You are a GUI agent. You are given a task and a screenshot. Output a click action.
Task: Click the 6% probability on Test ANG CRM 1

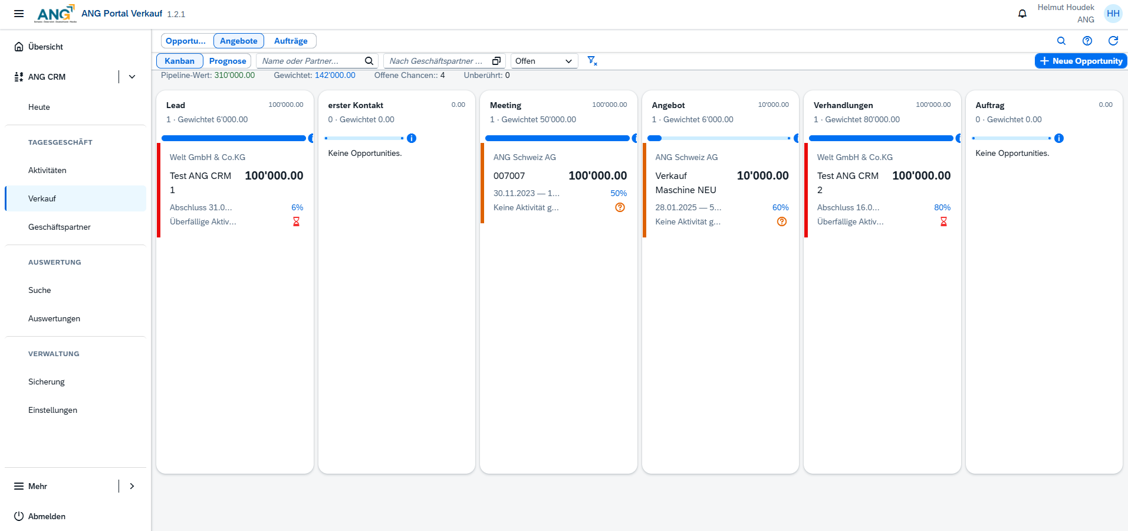click(x=297, y=207)
